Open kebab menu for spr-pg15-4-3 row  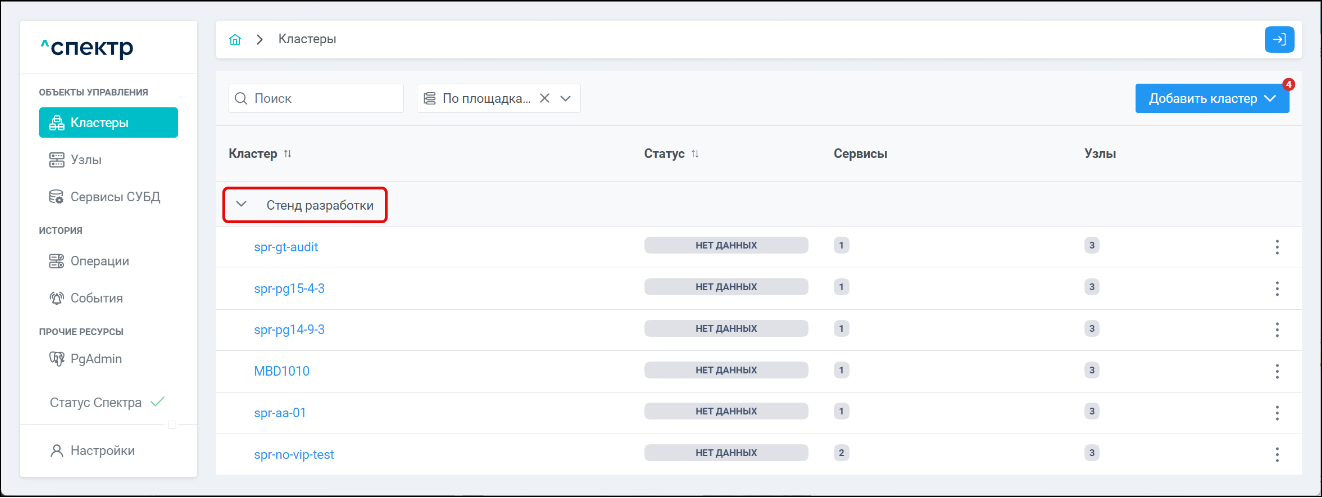(x=1276, y=288)
